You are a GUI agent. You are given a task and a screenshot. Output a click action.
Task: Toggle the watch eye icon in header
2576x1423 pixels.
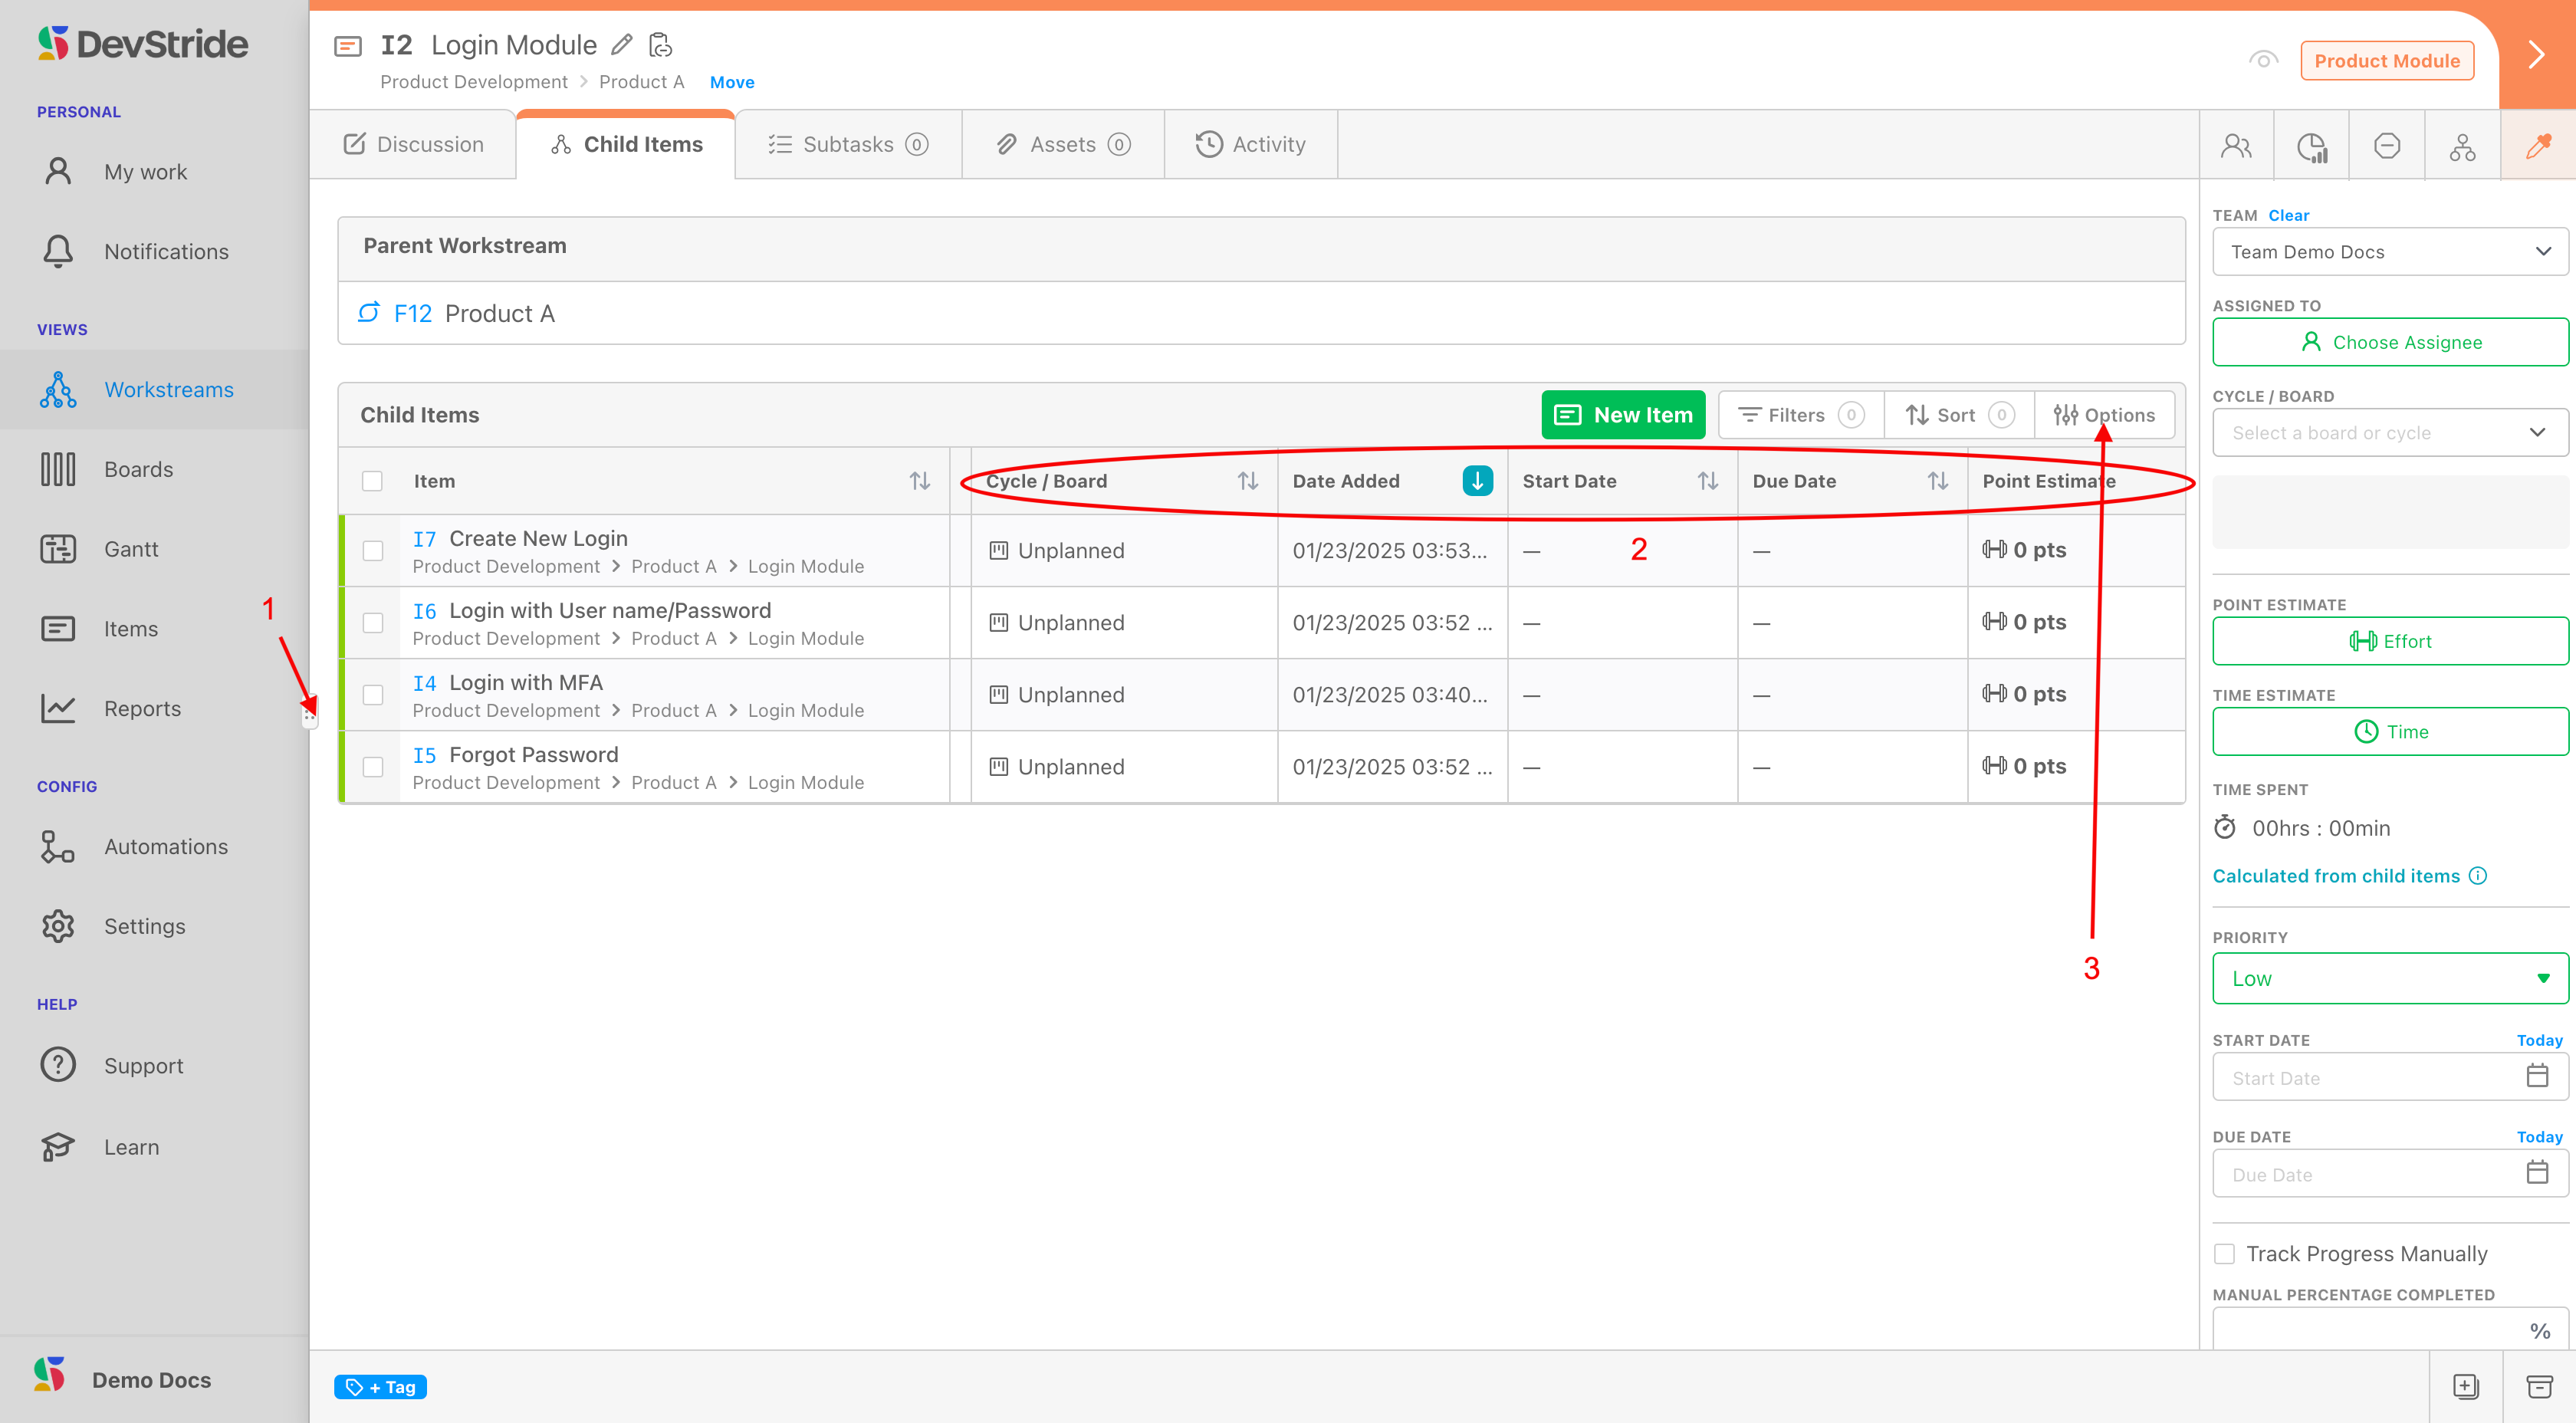click(2263, 60)
